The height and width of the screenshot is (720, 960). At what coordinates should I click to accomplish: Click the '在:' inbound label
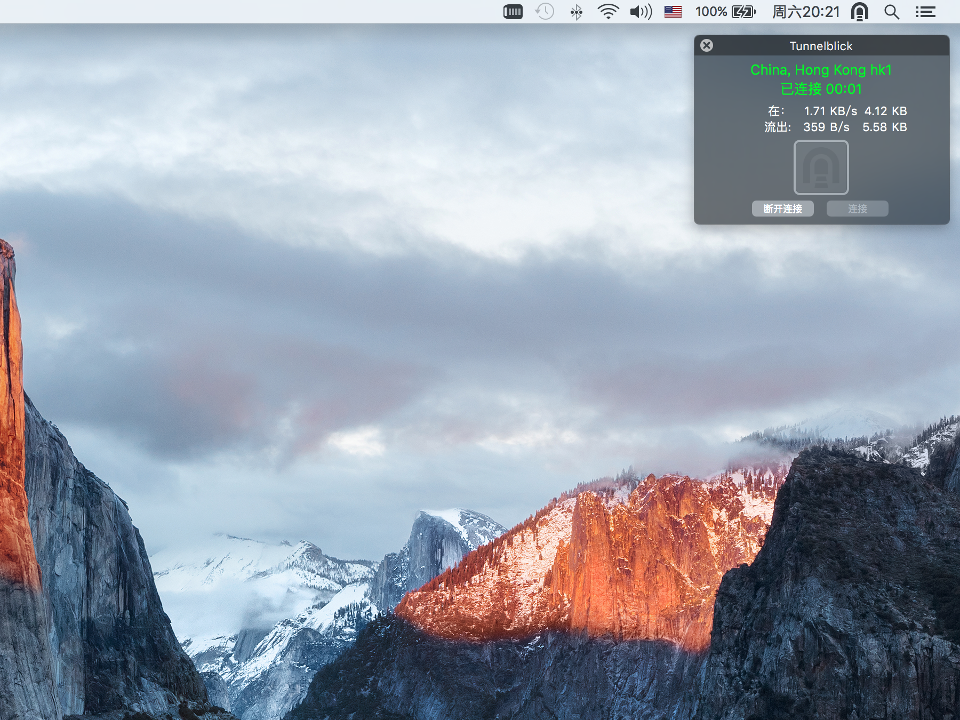coord(776,111)
